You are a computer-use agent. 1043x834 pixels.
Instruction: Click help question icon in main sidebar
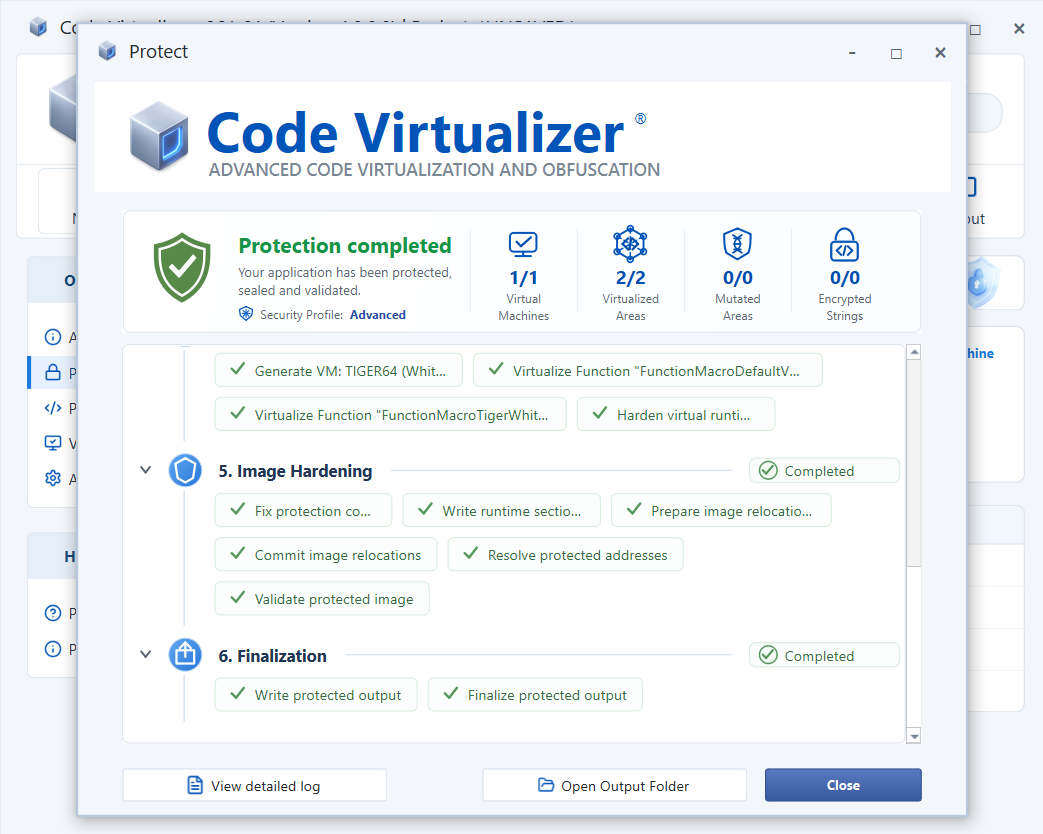click(53, 613)
